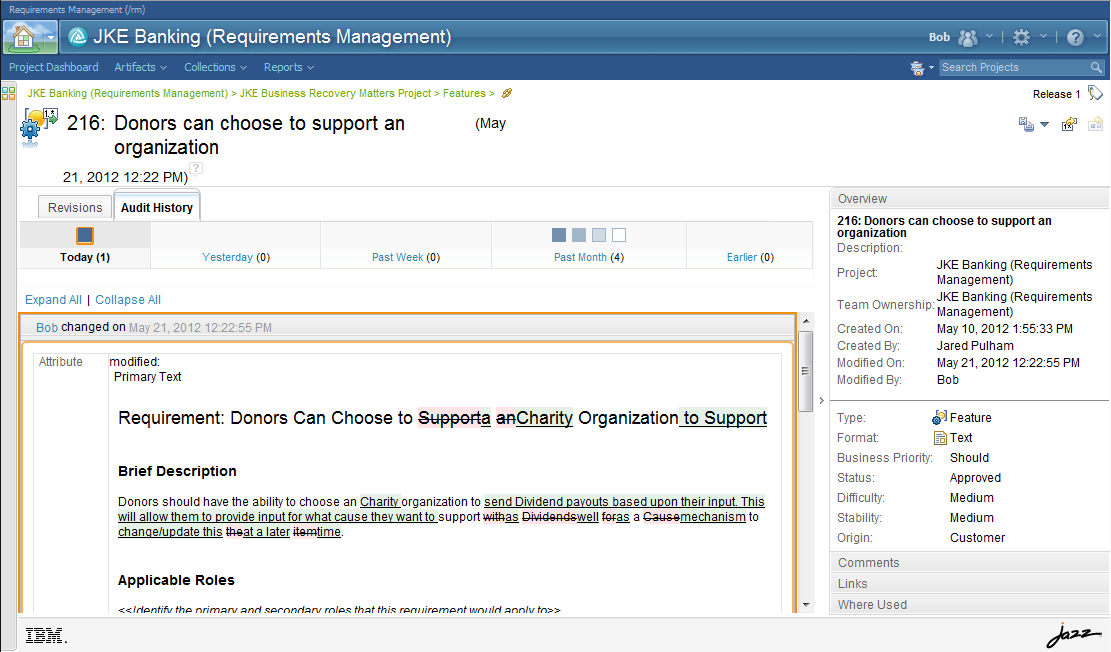Click the 1x yellow arrow icon in title row

click(x=1069, y=125)
